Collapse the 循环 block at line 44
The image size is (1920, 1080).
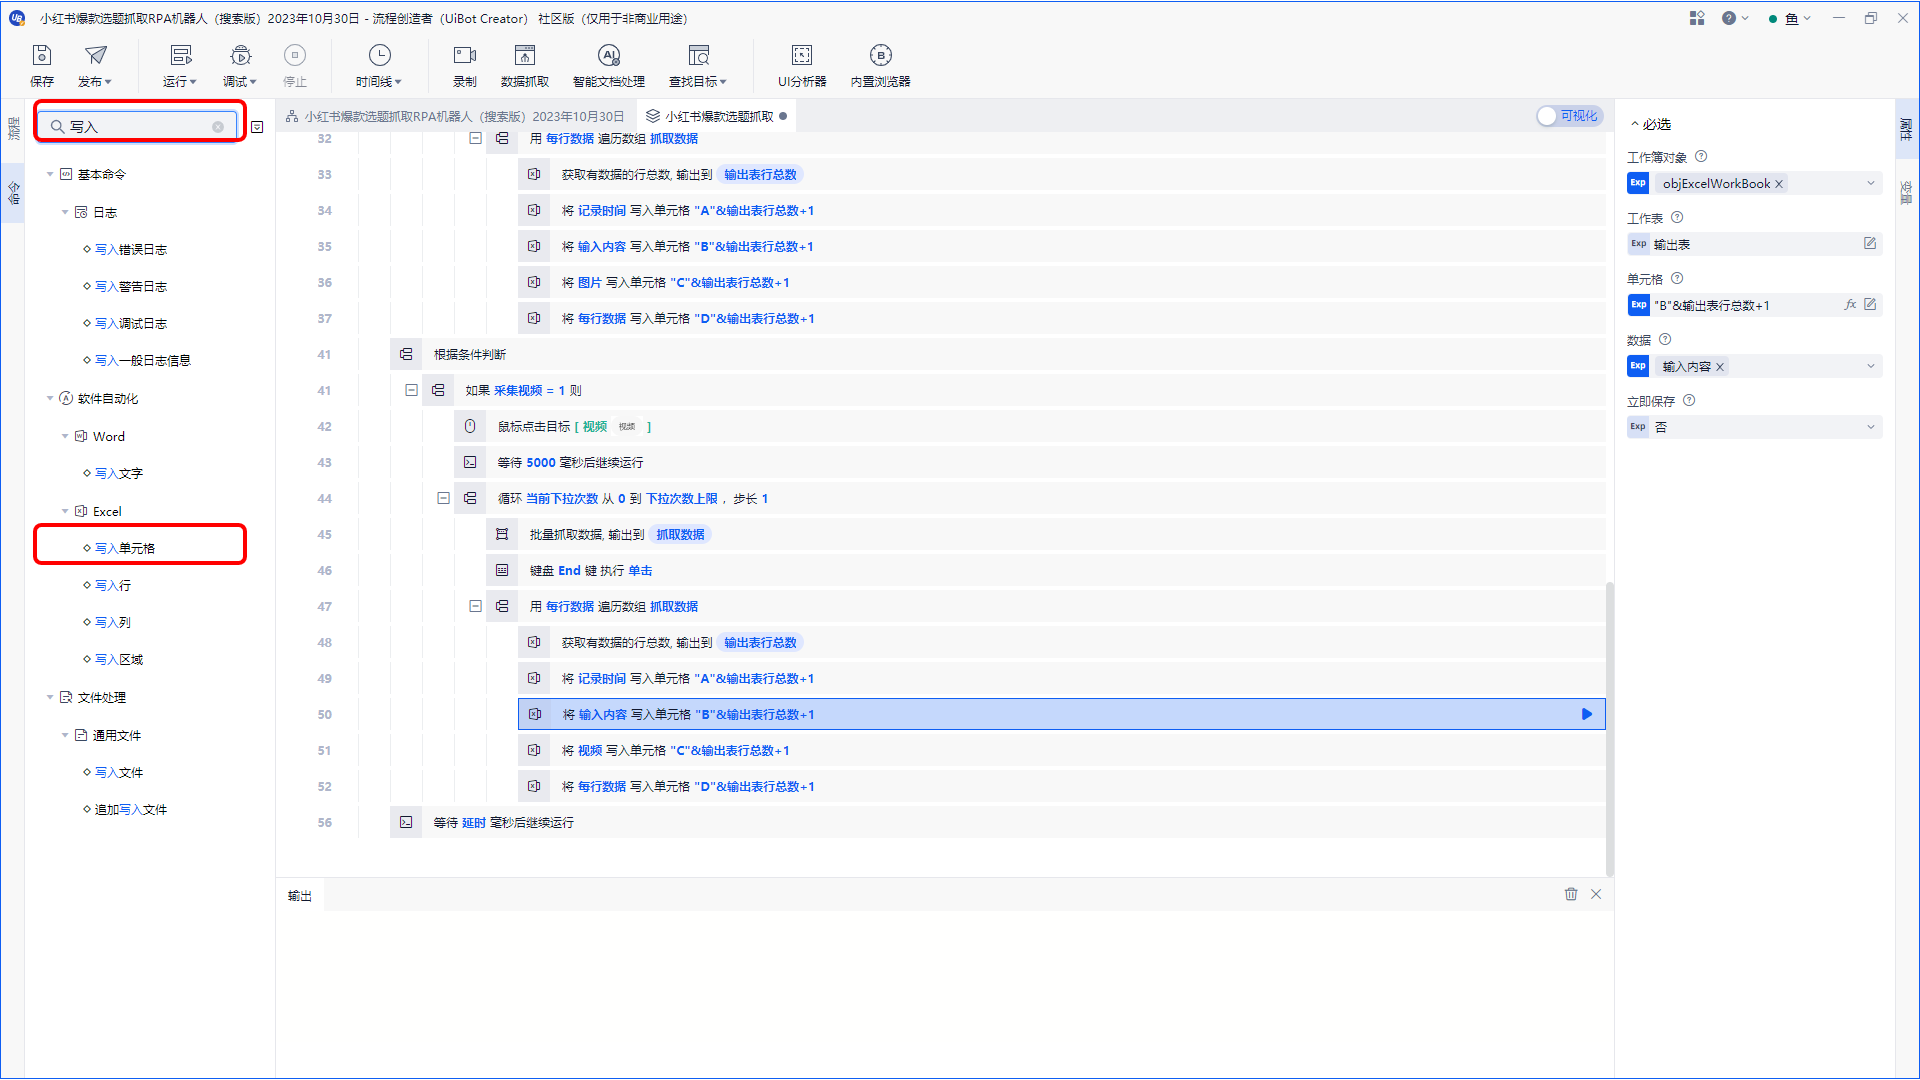443,498
